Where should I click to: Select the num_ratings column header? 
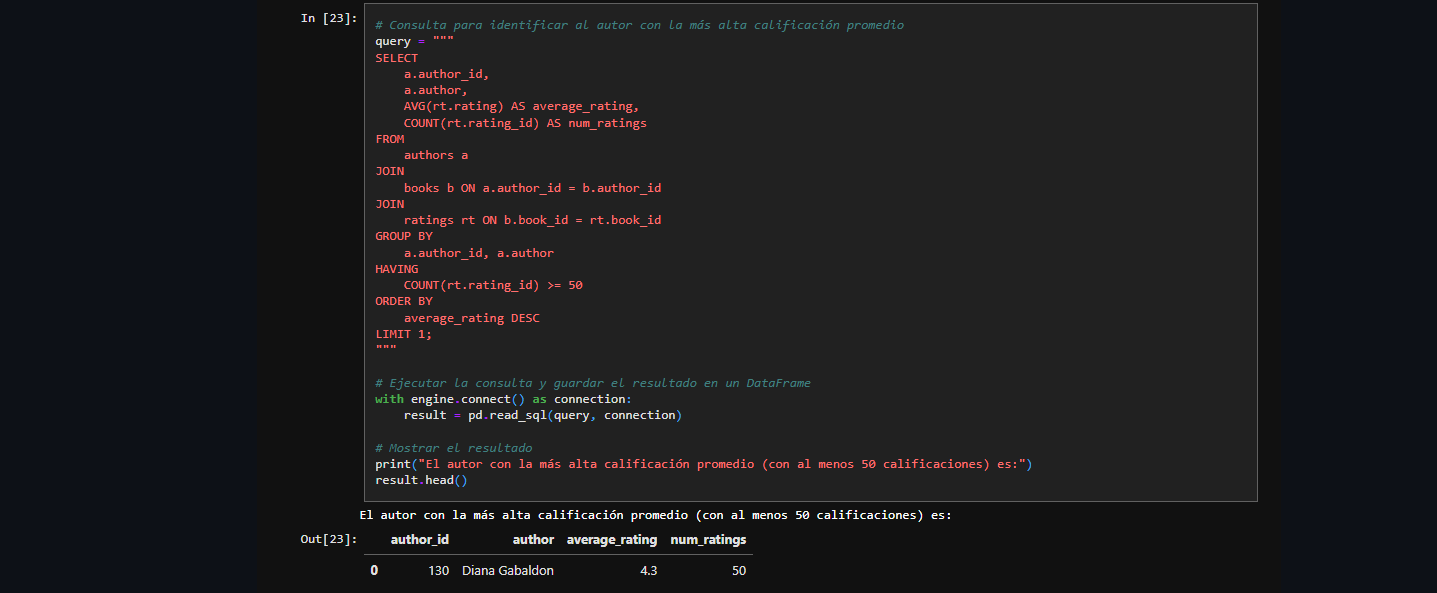708,539
